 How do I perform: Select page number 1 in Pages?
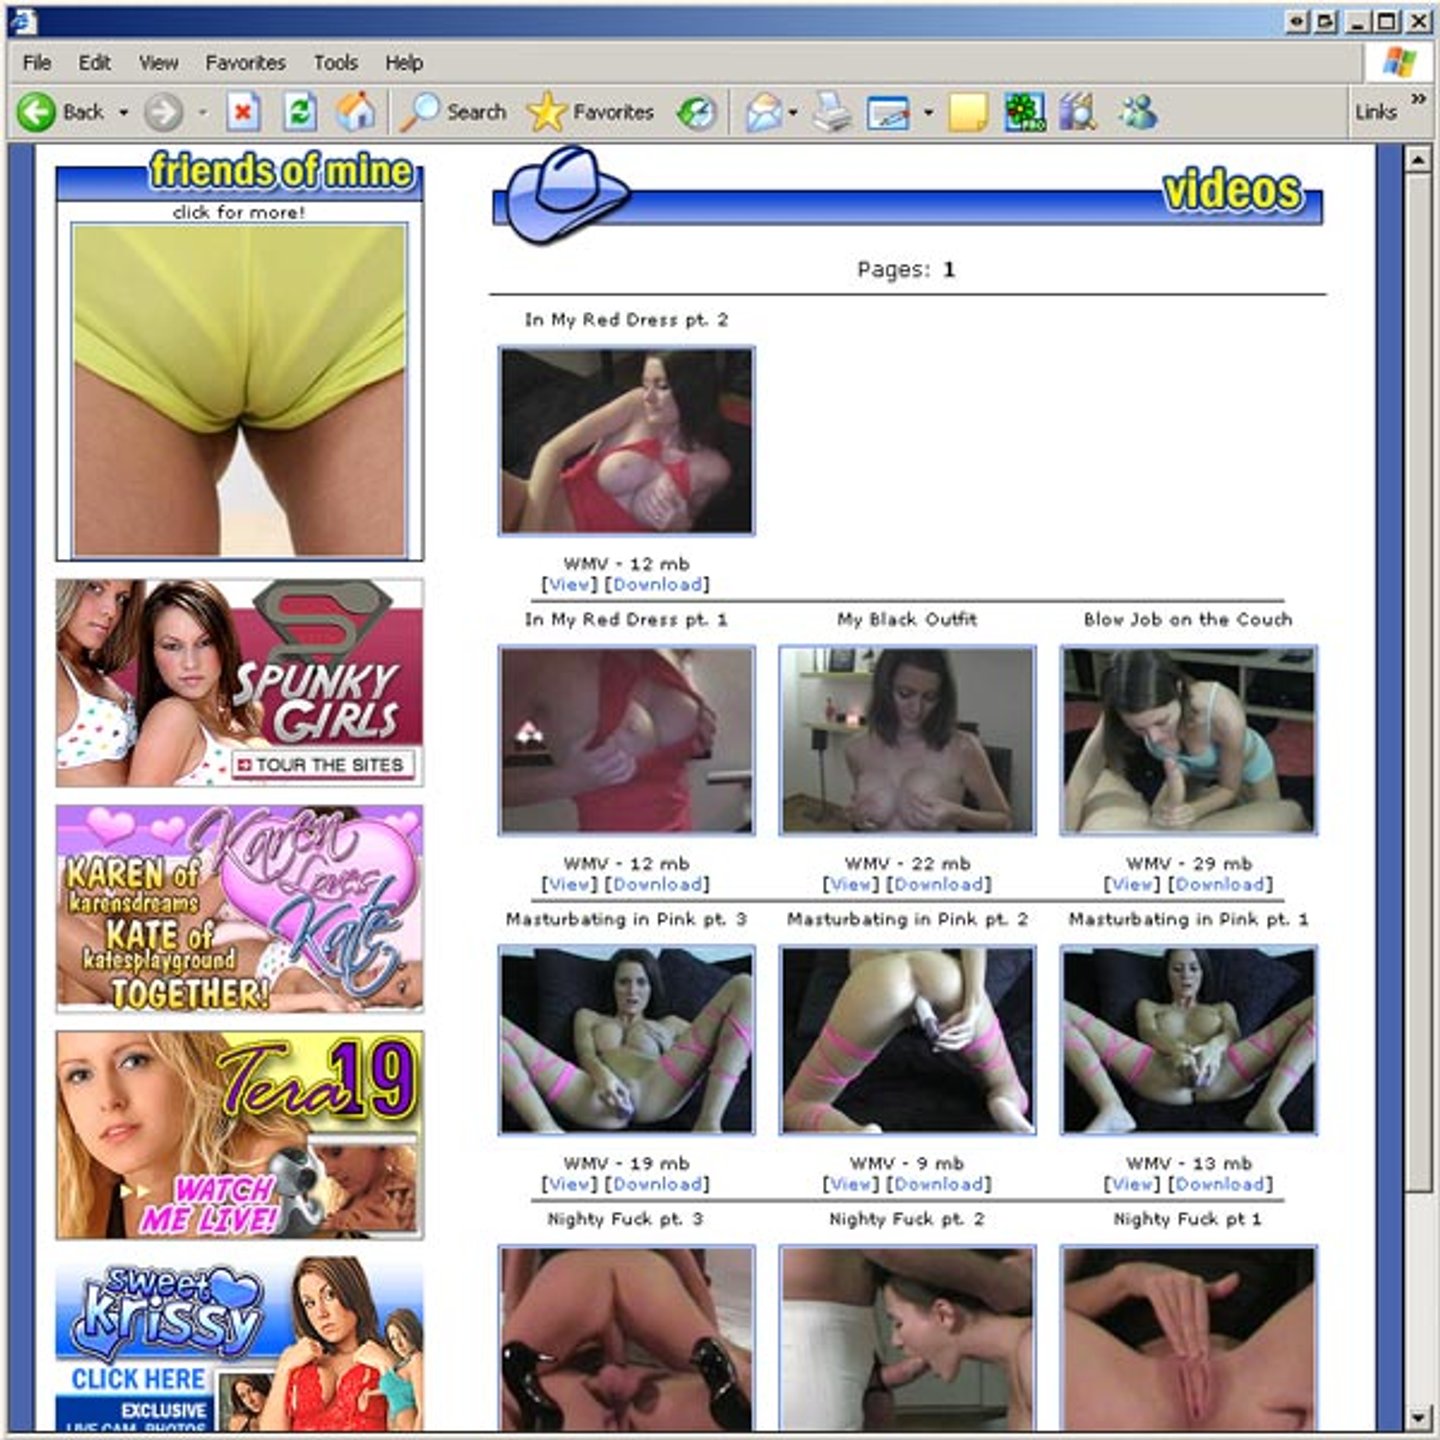coord(948,270)
